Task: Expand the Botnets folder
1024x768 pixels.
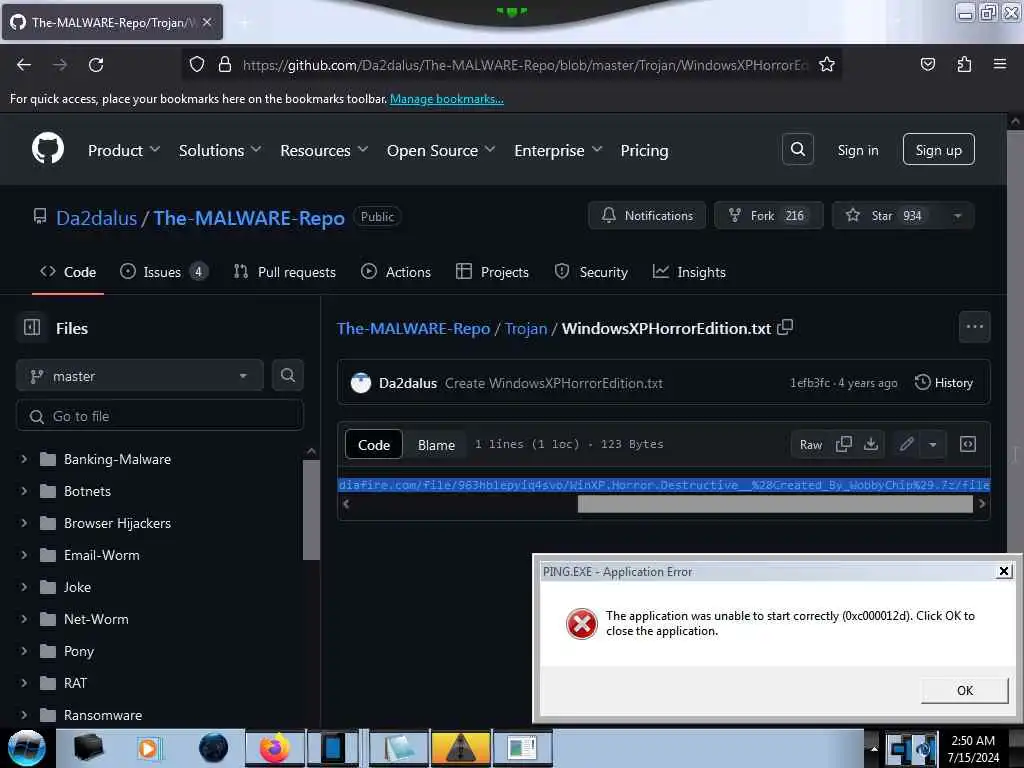Action: [24, 491]
